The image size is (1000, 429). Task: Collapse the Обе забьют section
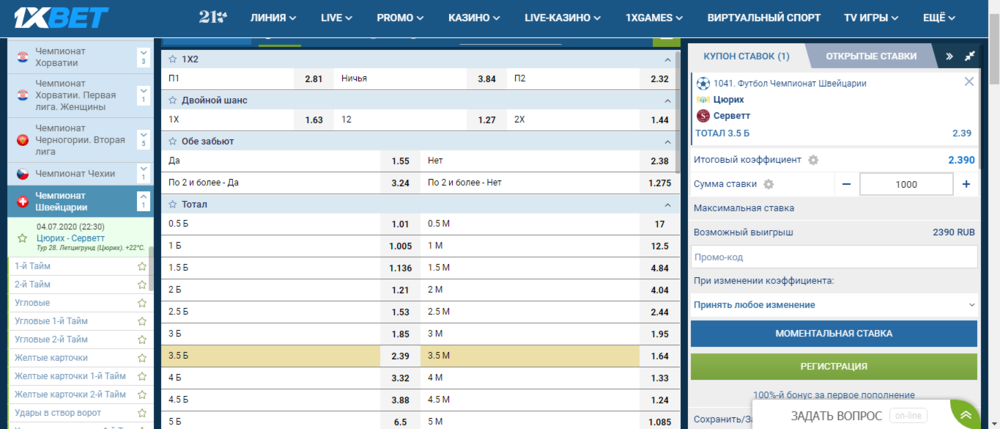coord(668,142)
